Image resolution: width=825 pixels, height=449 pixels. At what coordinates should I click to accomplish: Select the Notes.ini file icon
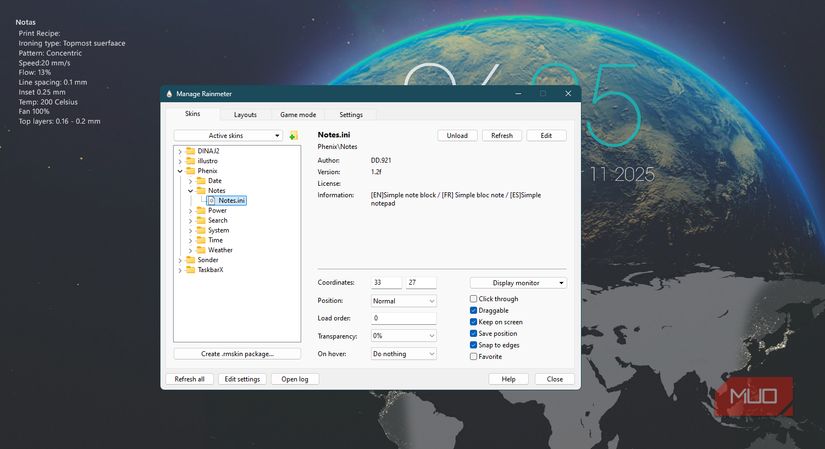(212, 201)
